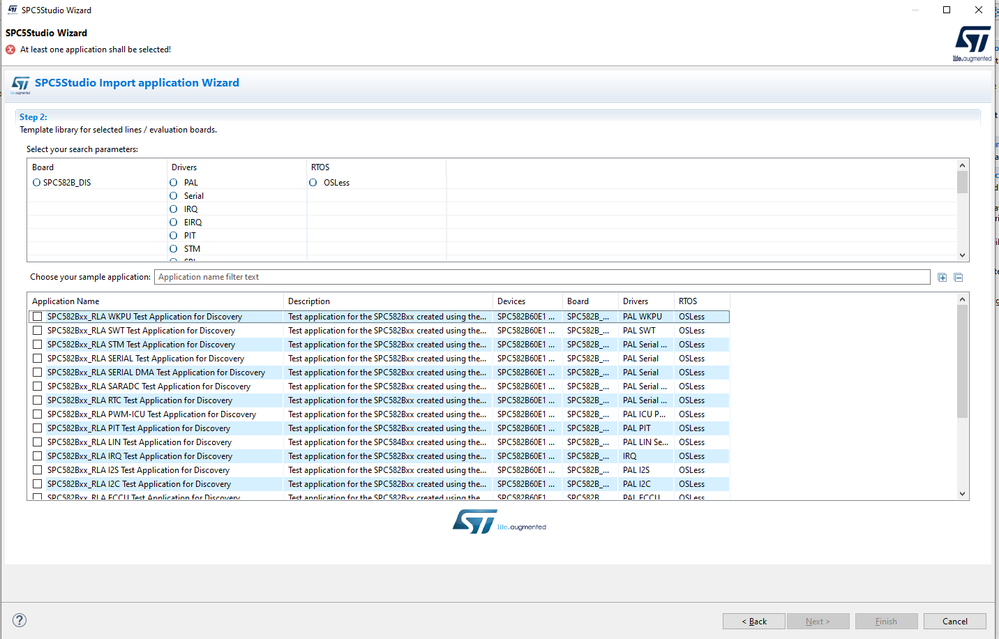This screenshot has height=639, width=999.
Task: Click scroll-up arrow of application list
Action: tap(962, 299)
